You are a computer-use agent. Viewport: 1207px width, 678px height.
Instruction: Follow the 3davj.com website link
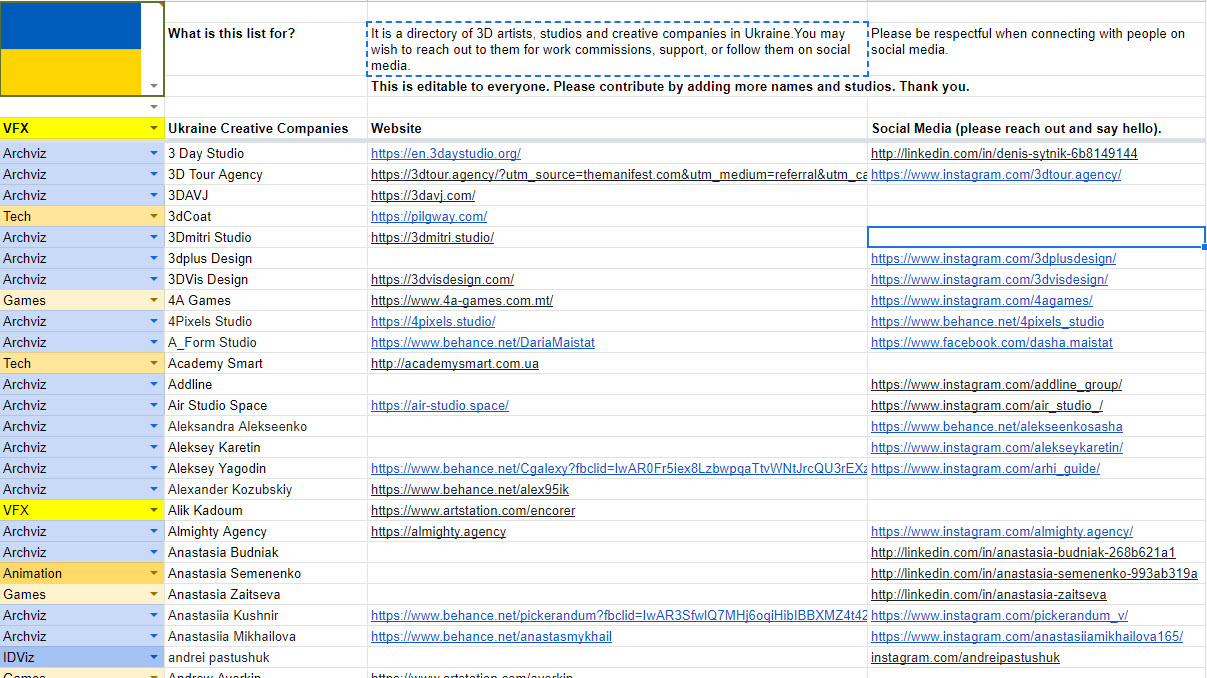[423, 196]
